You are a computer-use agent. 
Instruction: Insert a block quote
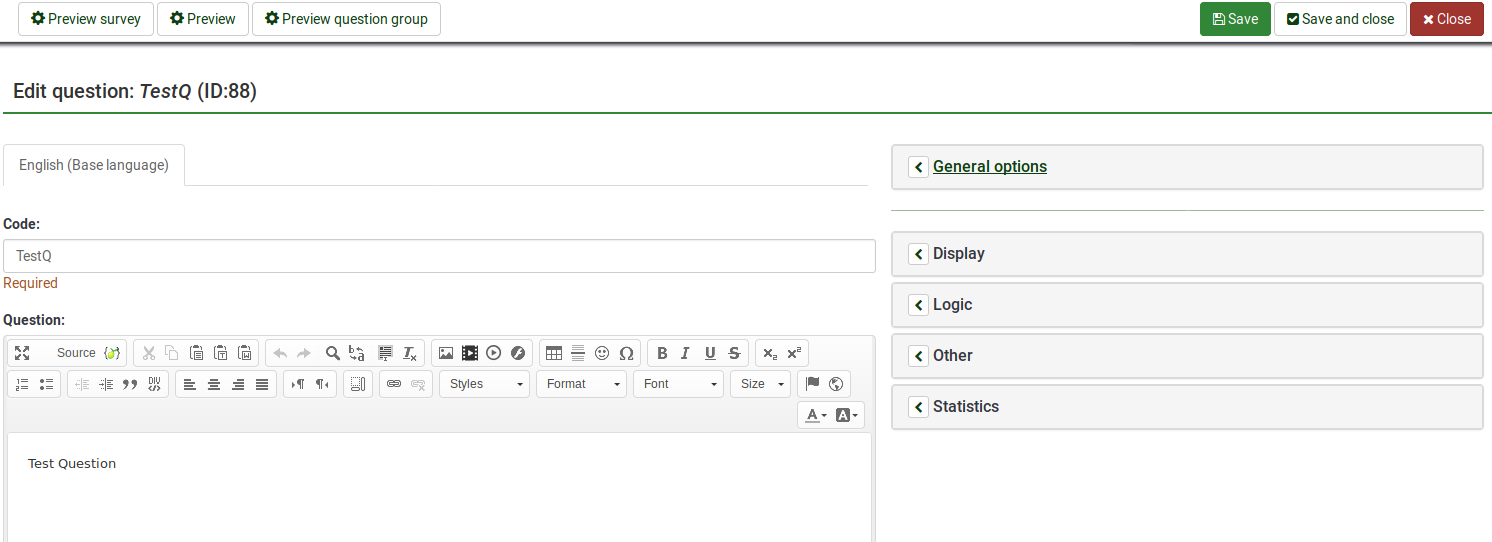pos(130,384)
